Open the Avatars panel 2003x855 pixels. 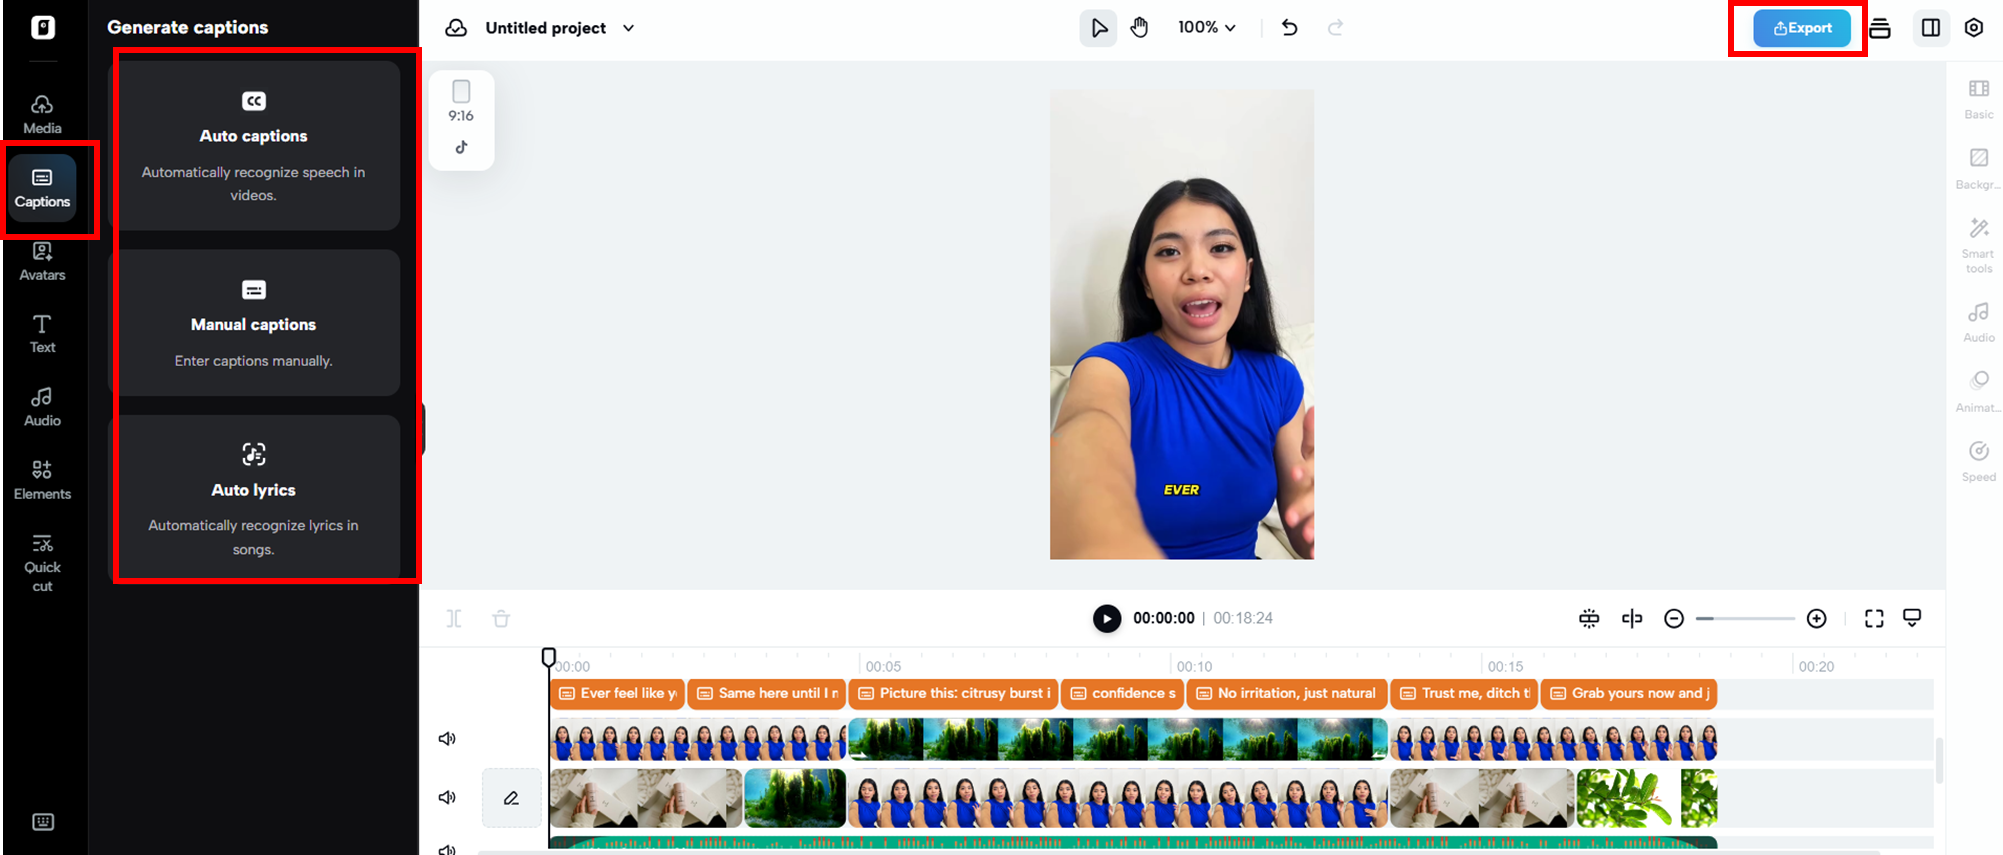pos(42,262)
